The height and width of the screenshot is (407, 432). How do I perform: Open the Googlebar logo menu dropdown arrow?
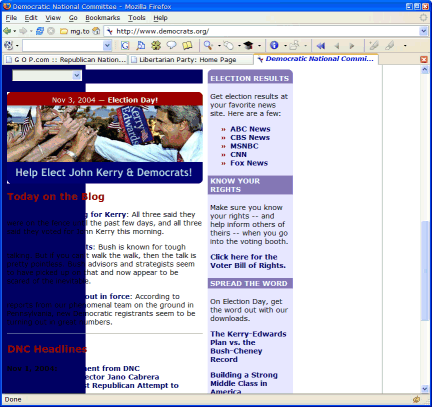tap(17, 46)
